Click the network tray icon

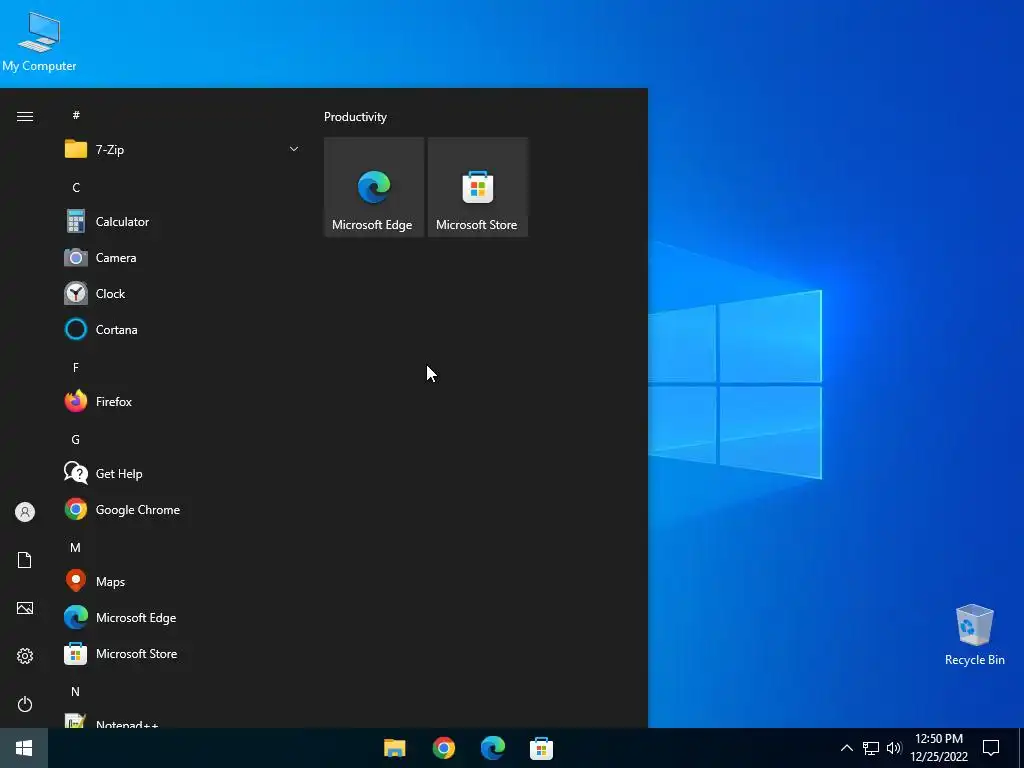point(871,748)
